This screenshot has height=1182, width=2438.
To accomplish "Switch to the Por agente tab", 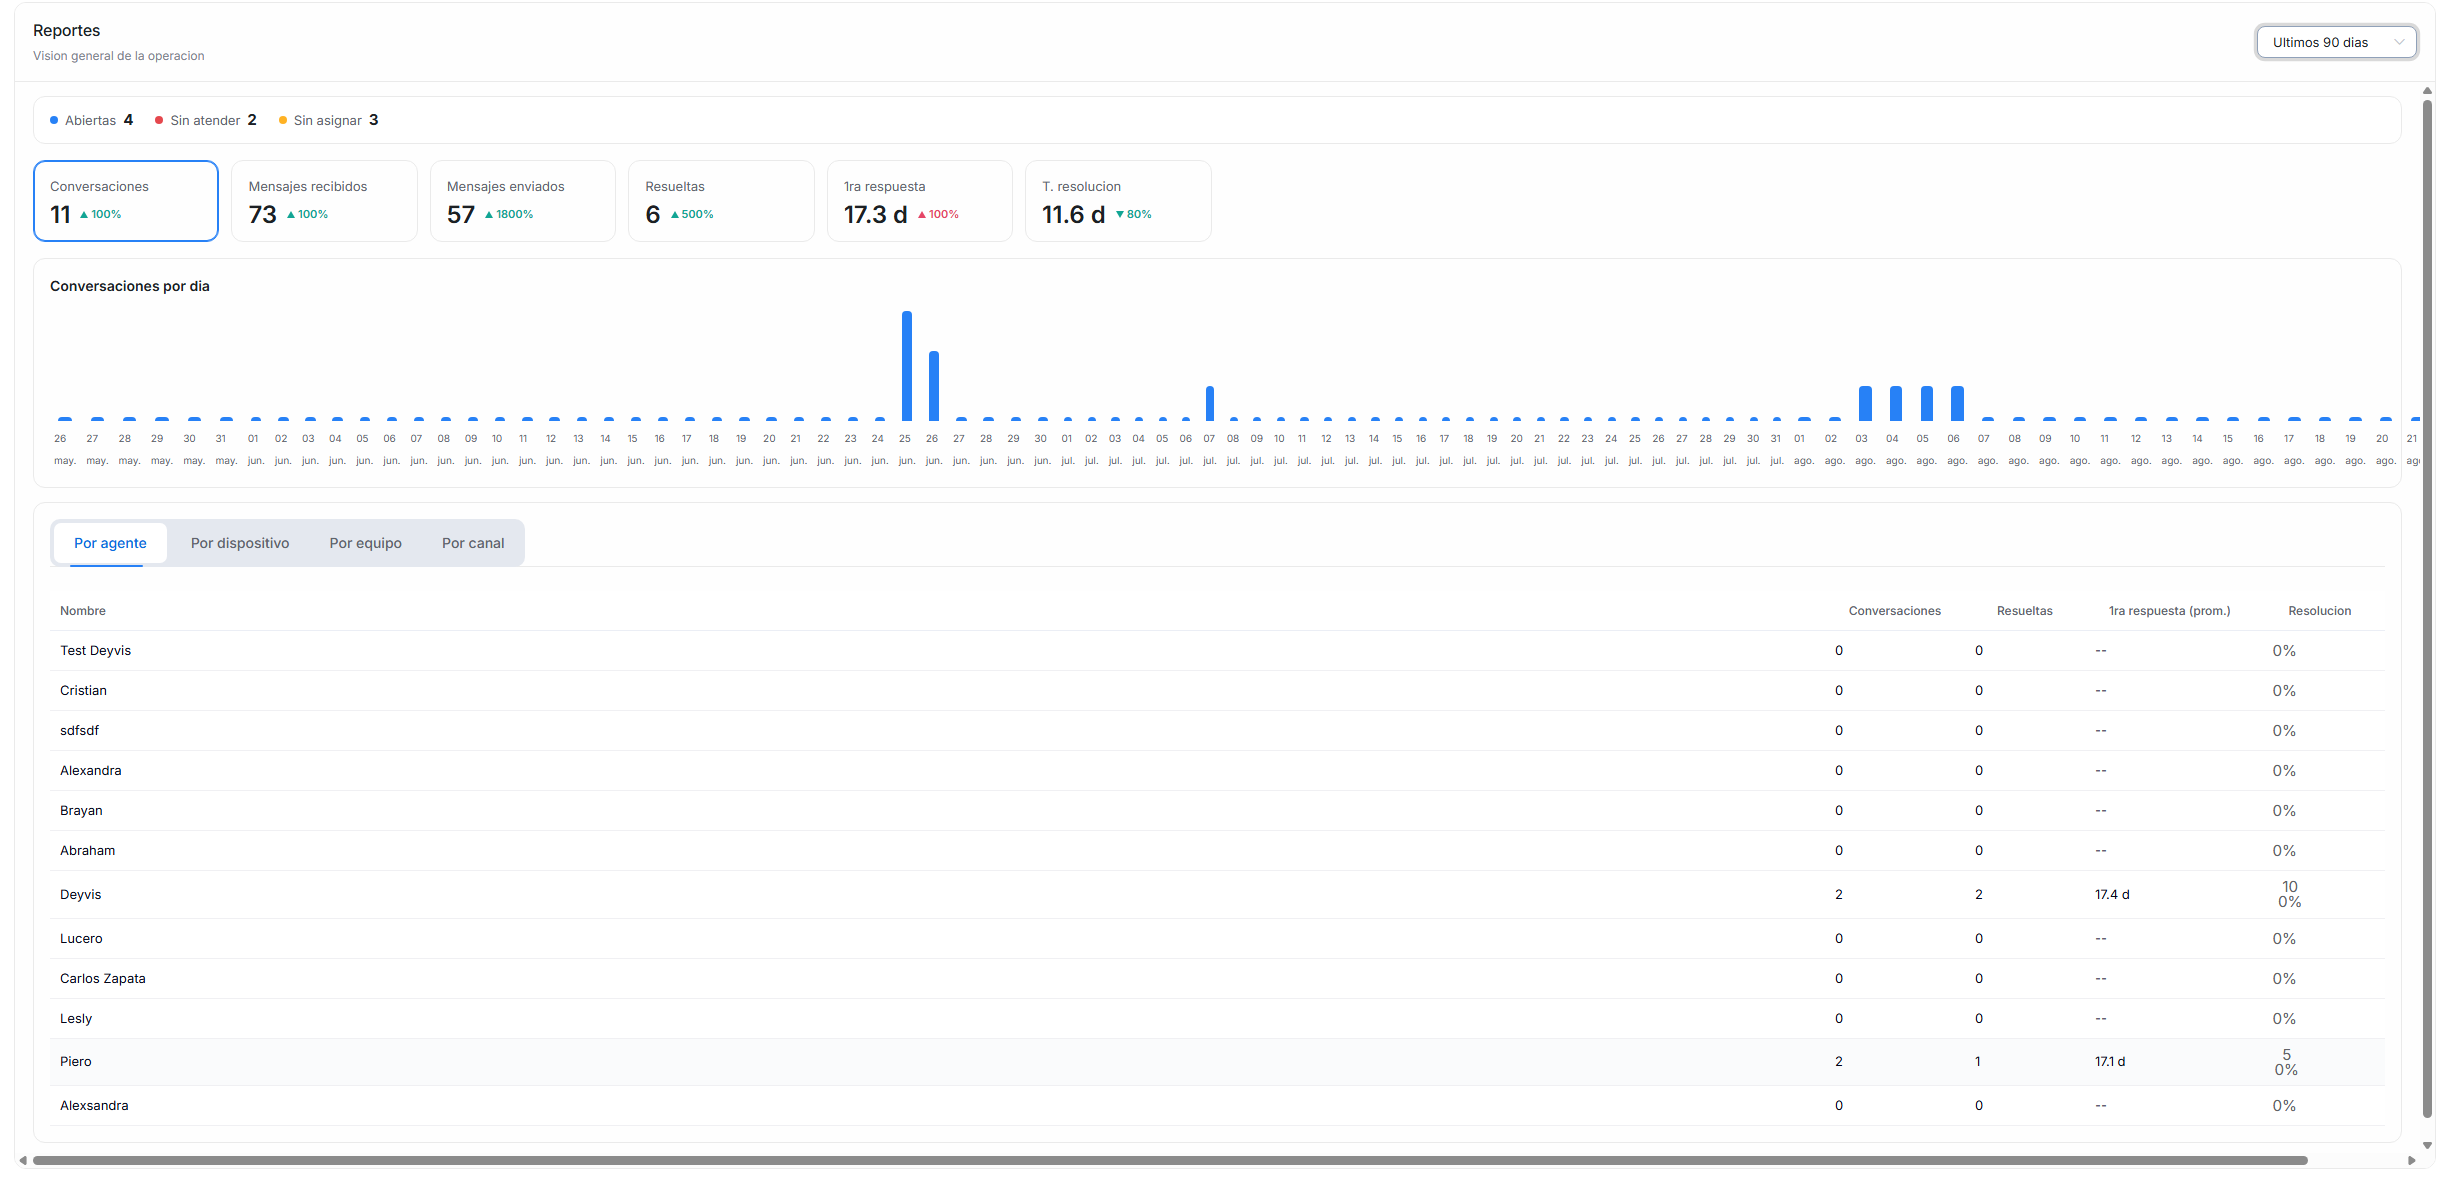I will [110, 543].
